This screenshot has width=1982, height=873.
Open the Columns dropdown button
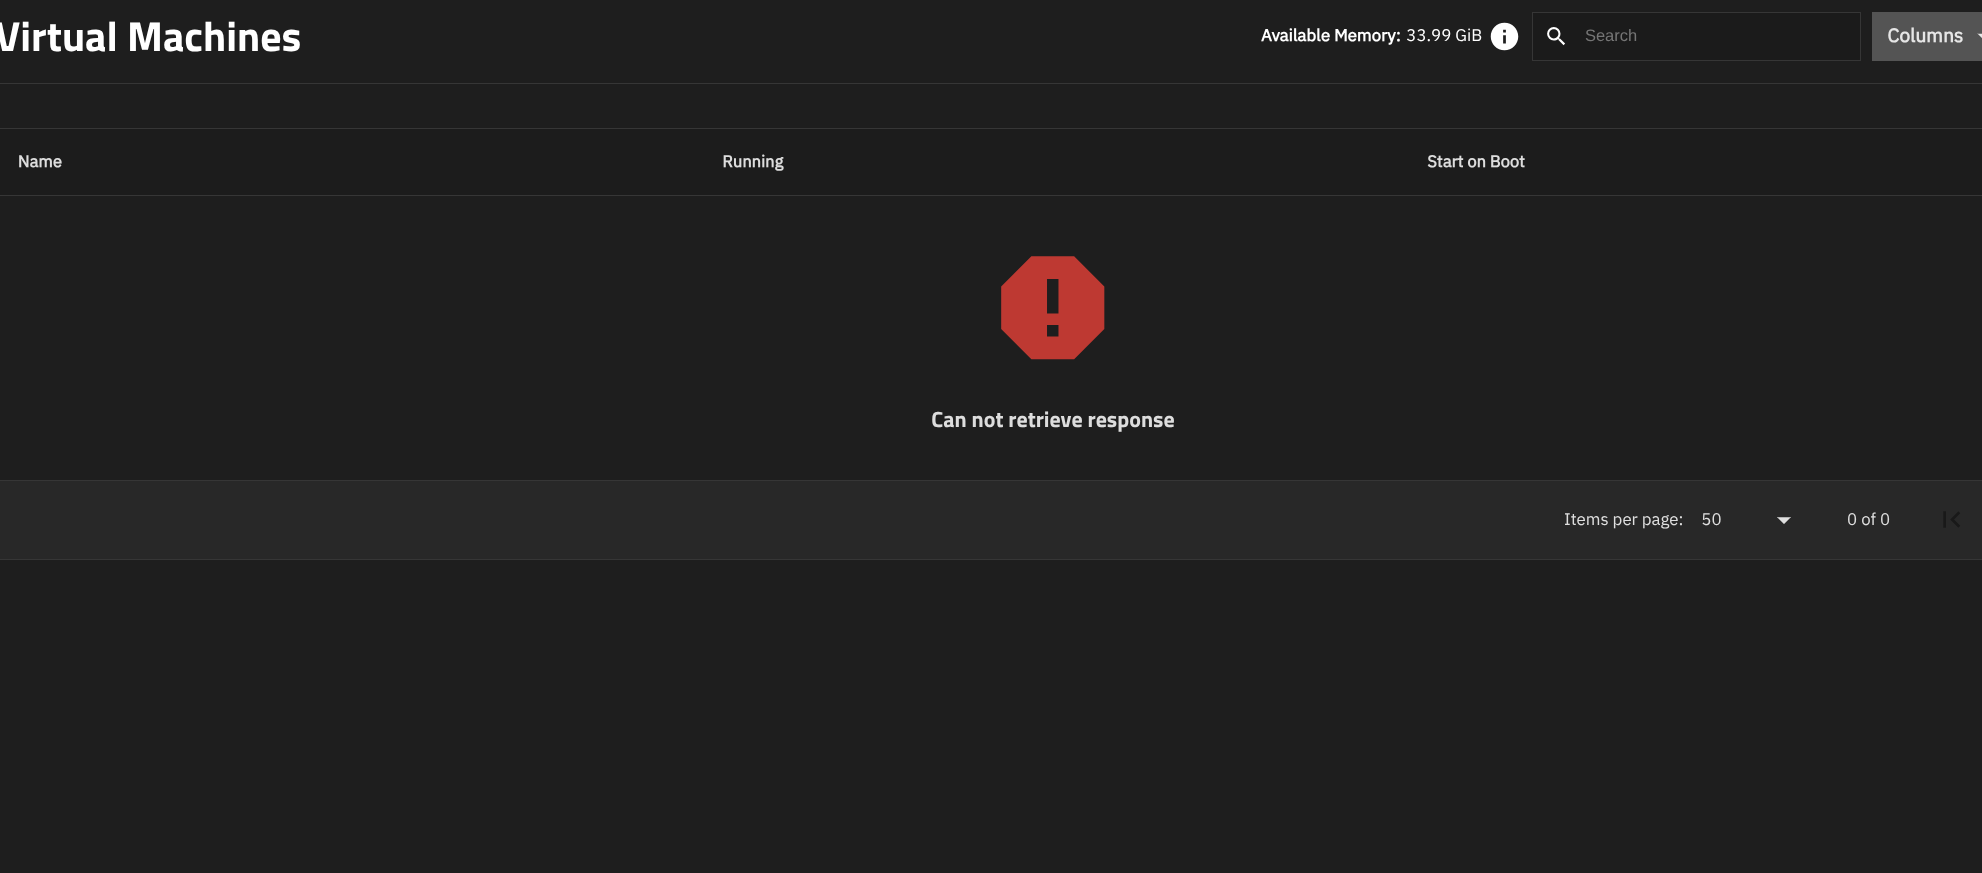point(1925,36)
